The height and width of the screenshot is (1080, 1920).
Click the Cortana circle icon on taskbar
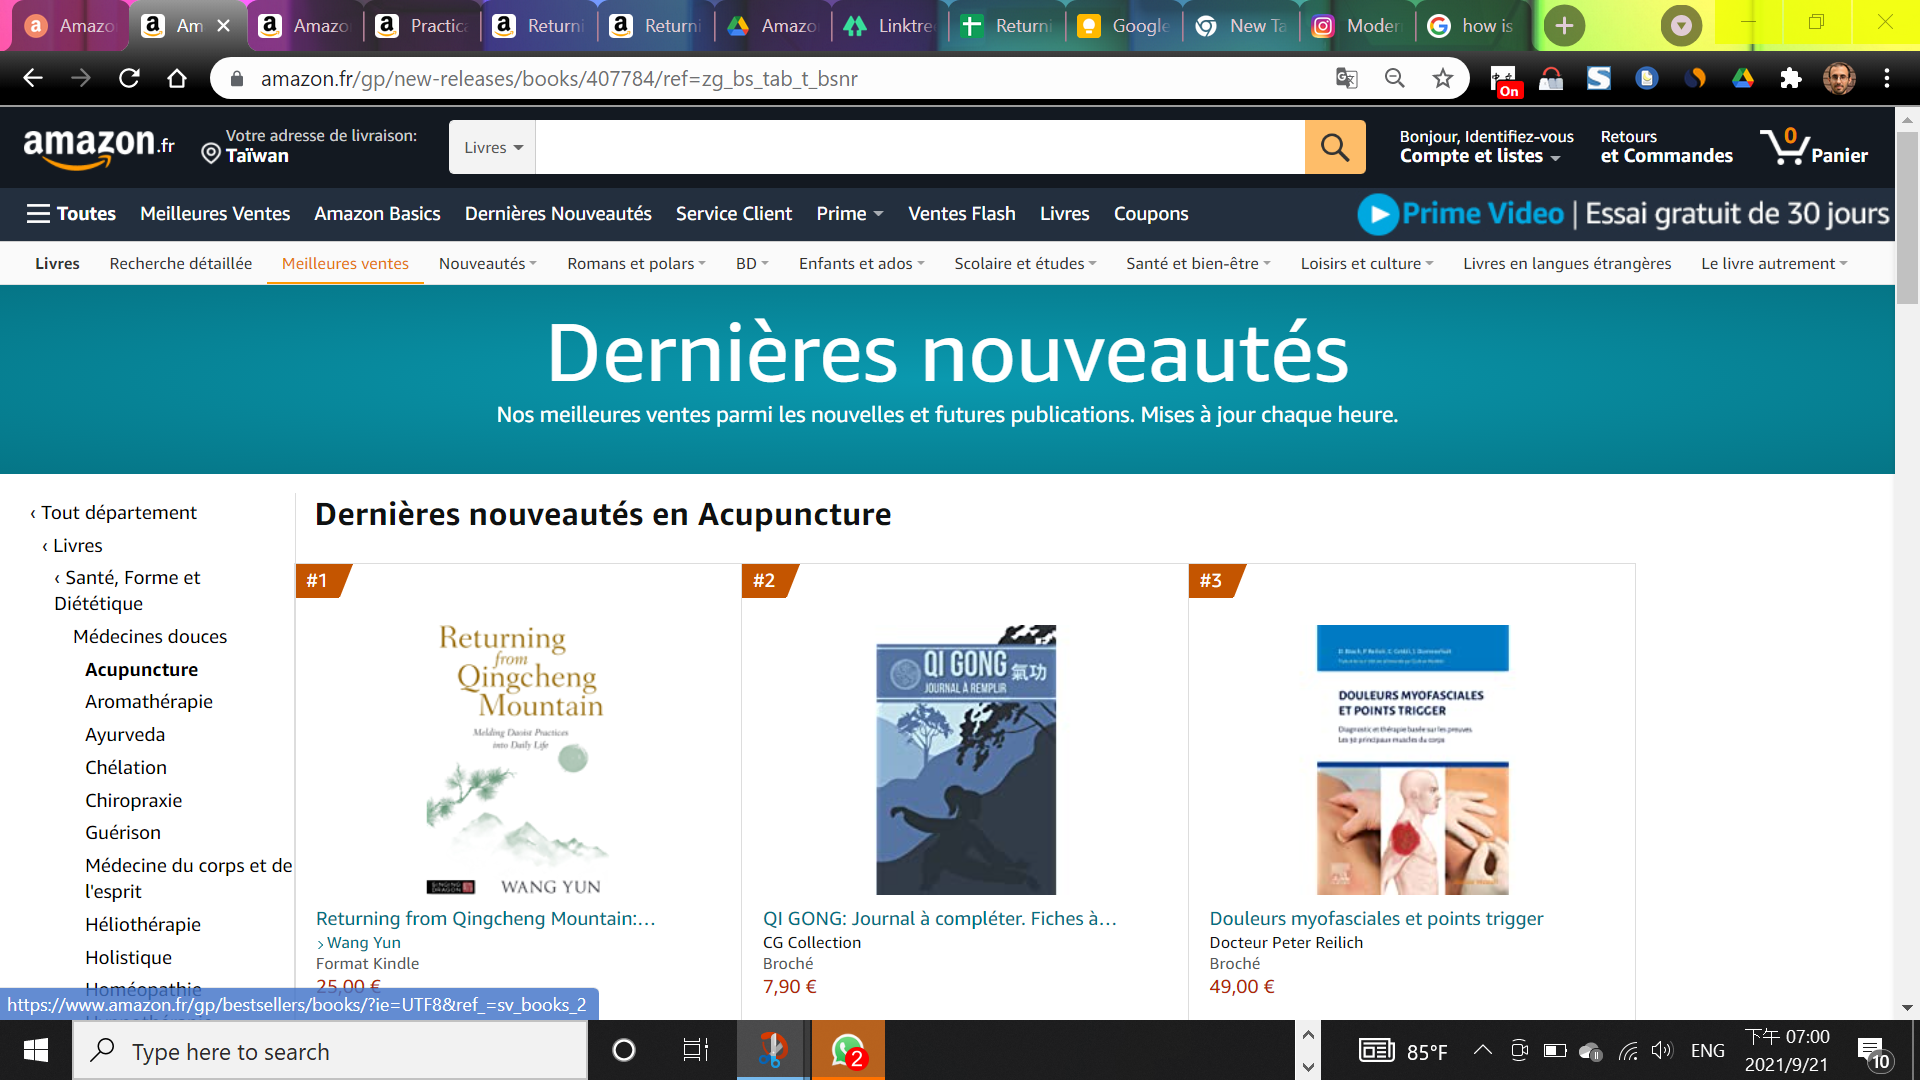tap(624, 1050)
